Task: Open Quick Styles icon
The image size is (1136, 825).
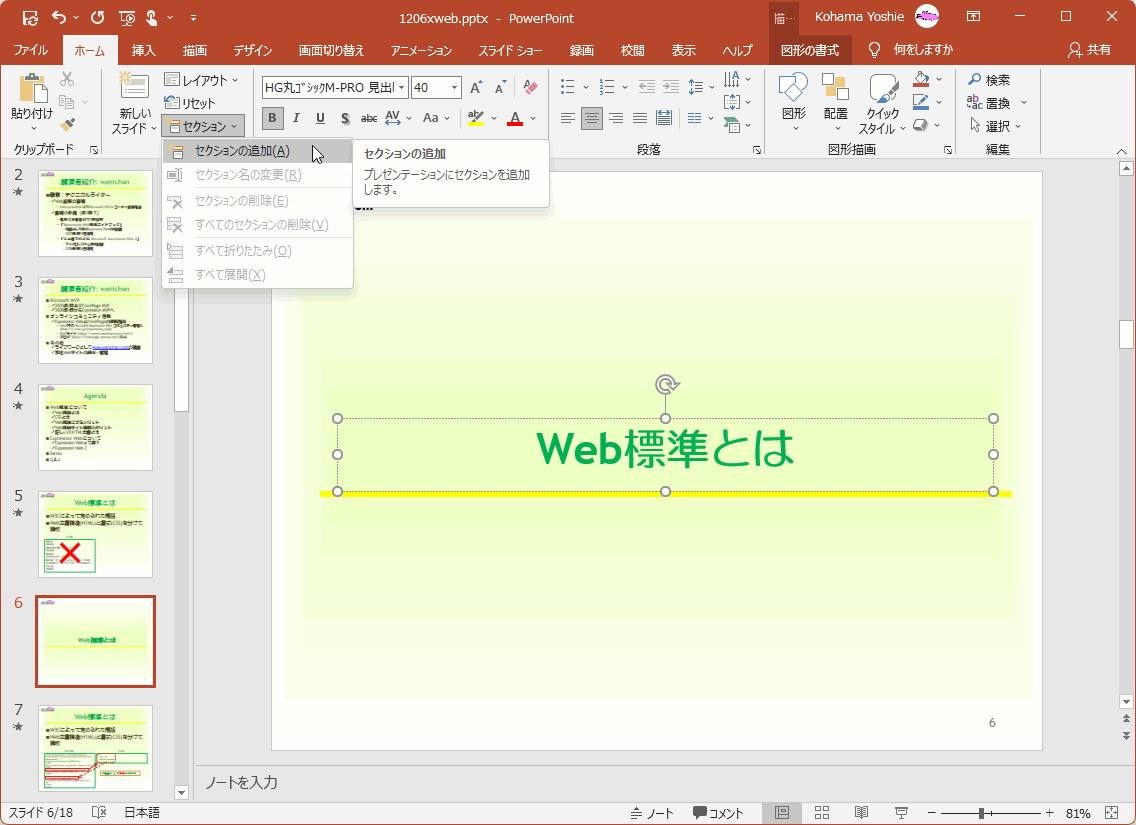Action: coord(883,88)
